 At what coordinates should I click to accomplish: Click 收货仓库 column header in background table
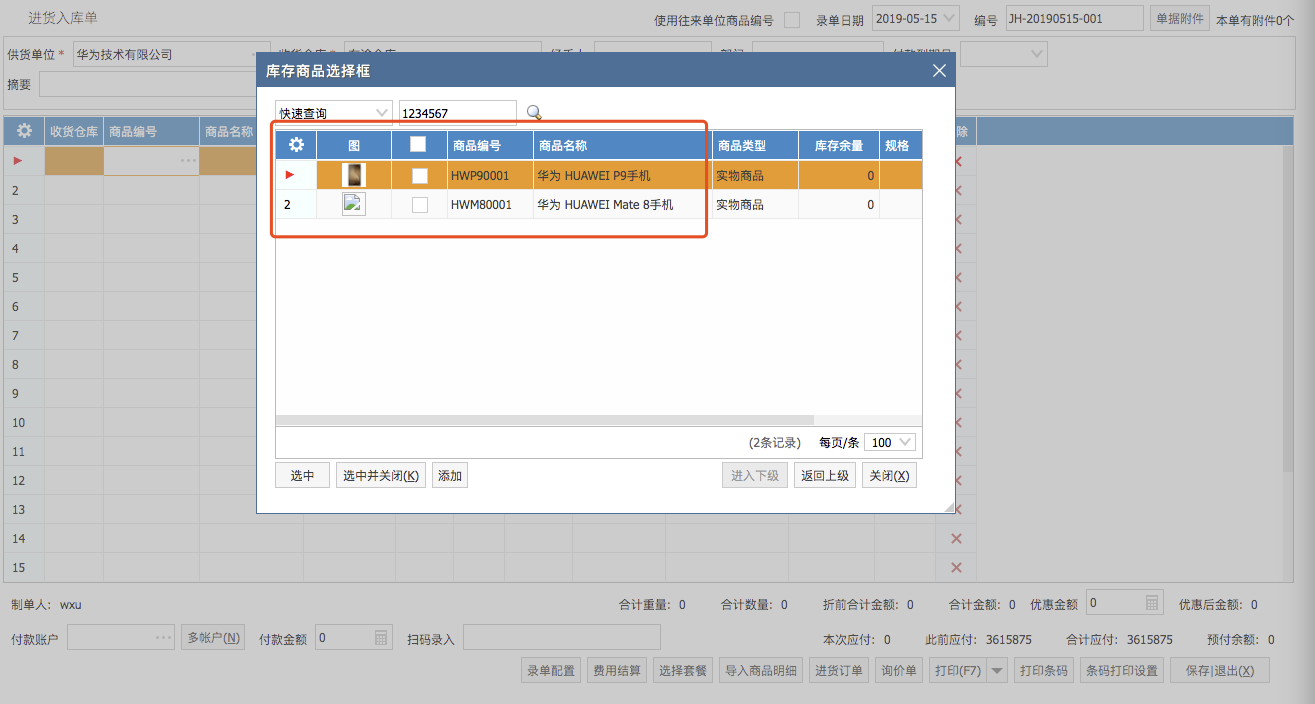click(74, 131)
